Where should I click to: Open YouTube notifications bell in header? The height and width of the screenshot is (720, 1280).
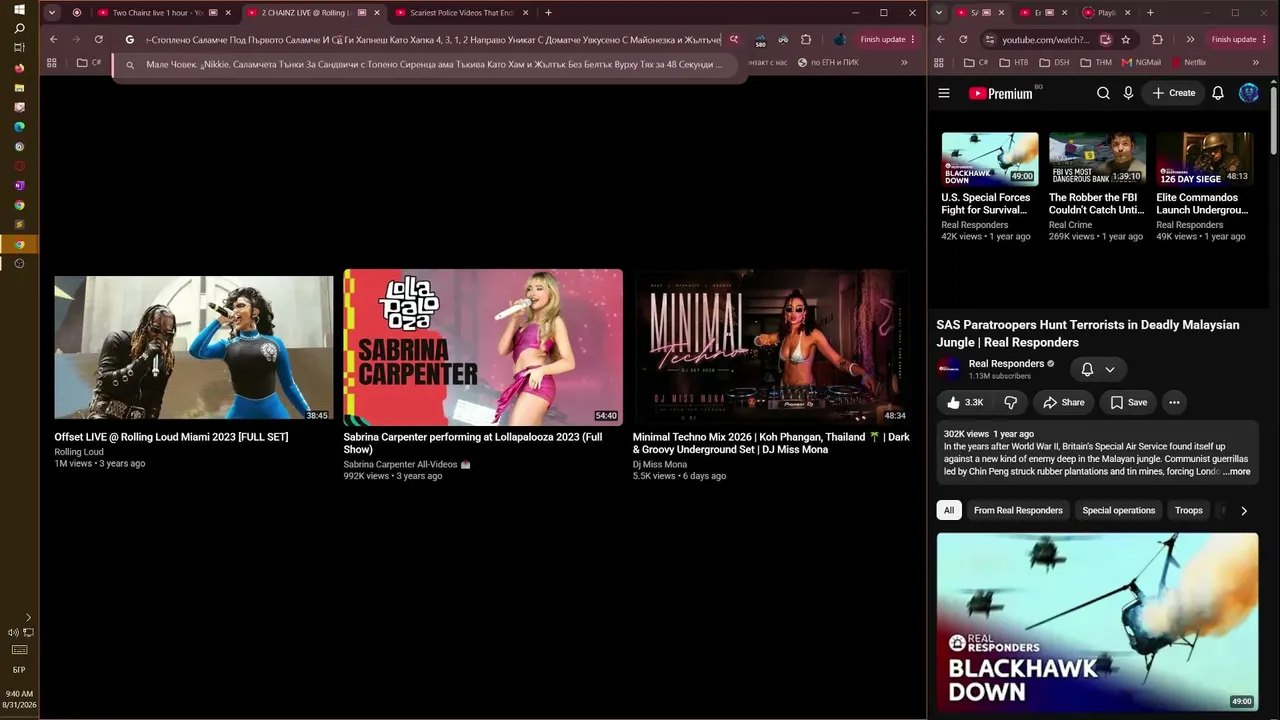(1218, 93)
